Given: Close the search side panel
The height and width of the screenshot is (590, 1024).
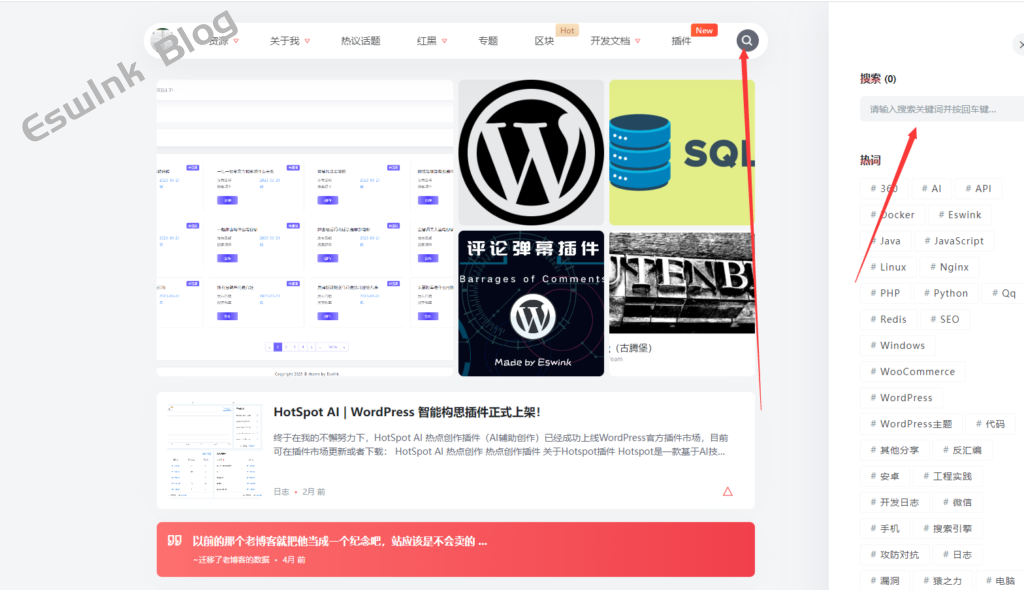Looking at the screenshot, I should tap(1019, 45).
